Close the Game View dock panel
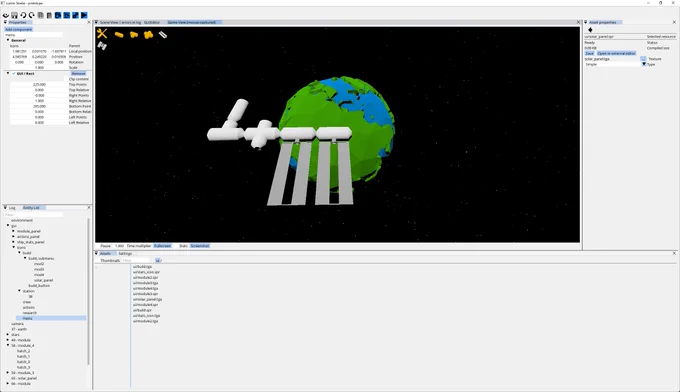 578,22
